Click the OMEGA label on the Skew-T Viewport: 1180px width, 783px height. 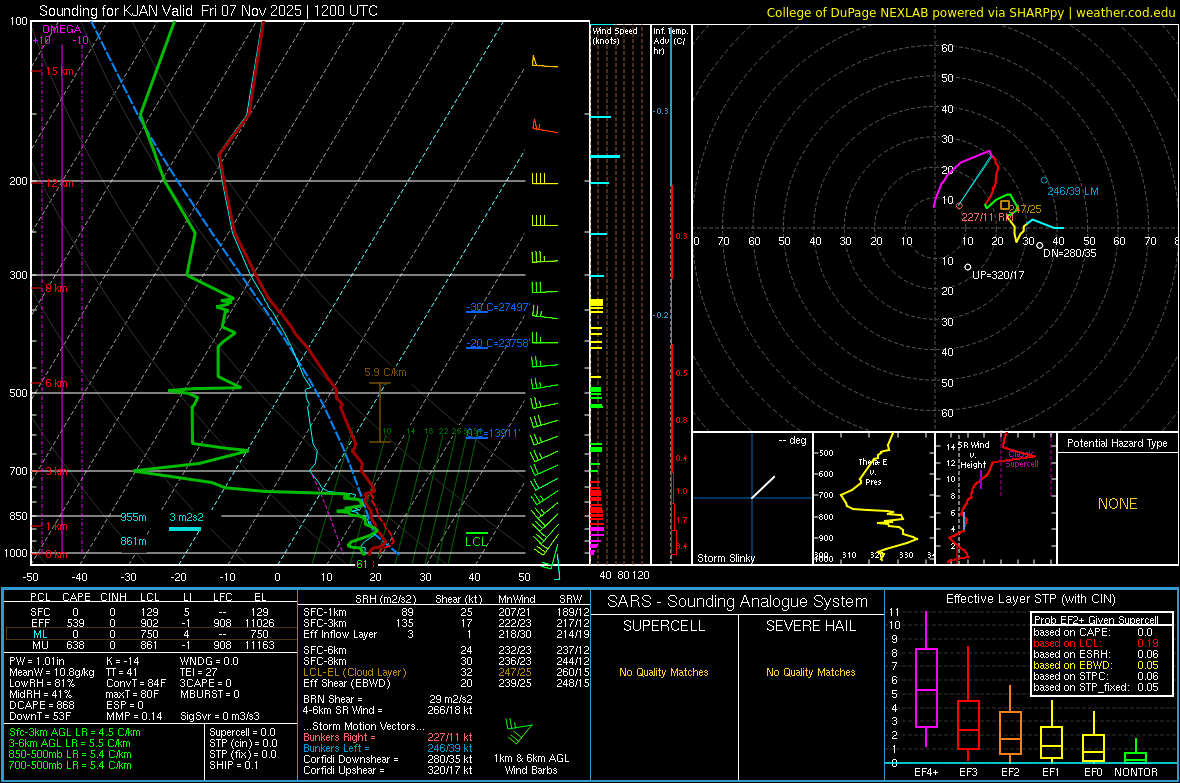[62, 29]
